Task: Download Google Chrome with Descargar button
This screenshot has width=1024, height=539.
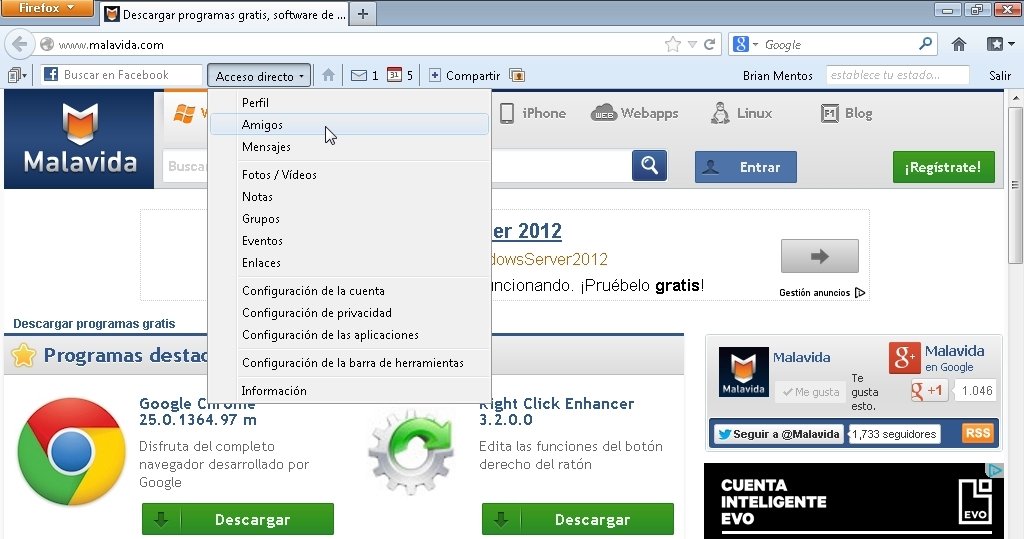Action: click(x=238, y=519)
